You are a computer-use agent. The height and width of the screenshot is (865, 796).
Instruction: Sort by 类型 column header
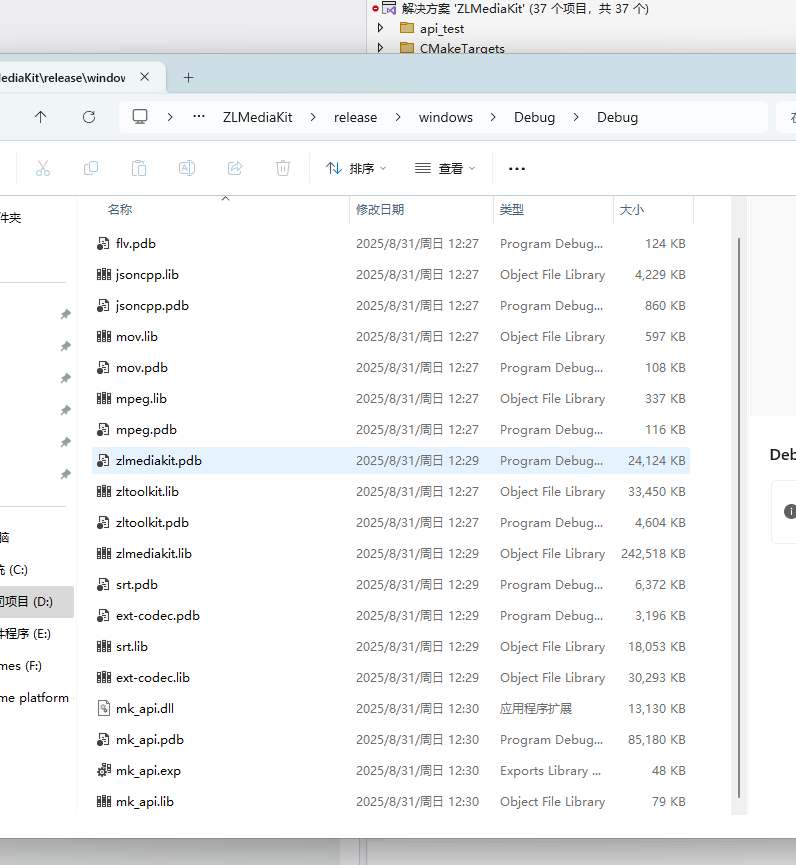[x=512, y=210]
